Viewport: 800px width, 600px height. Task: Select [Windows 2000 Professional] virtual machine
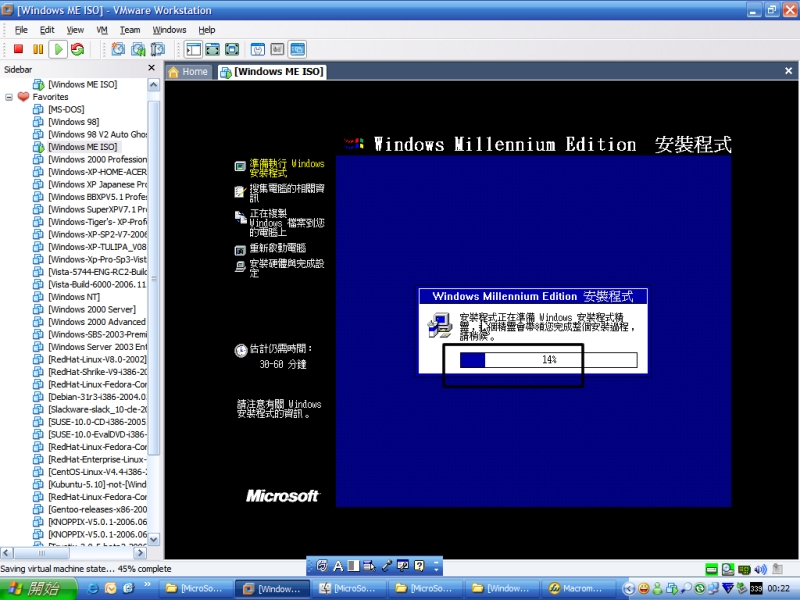pos(97,159)
